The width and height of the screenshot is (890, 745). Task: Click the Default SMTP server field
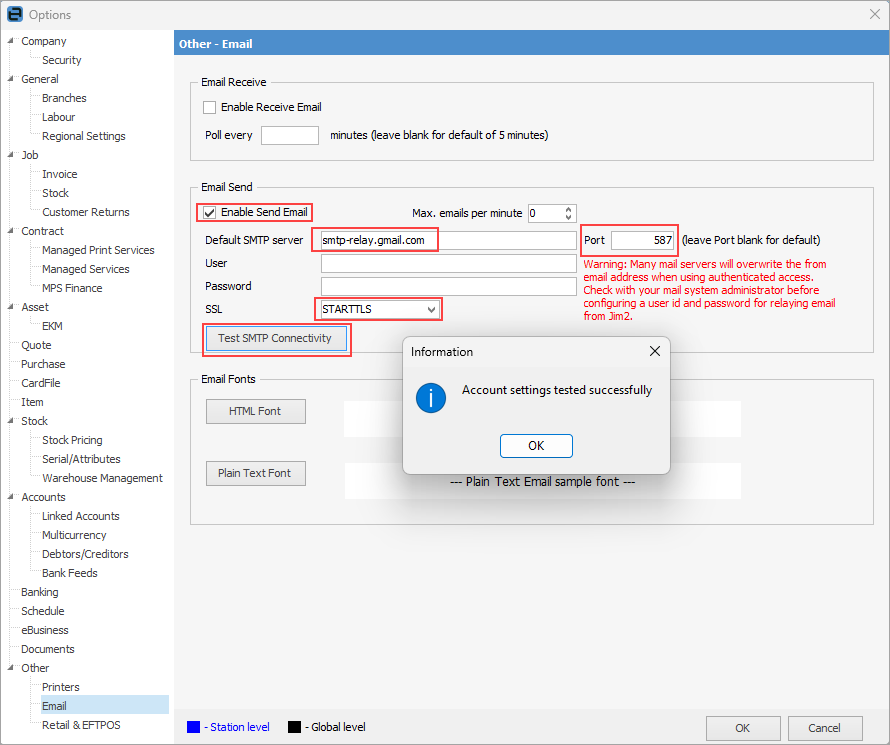click(x=448, y=240)
